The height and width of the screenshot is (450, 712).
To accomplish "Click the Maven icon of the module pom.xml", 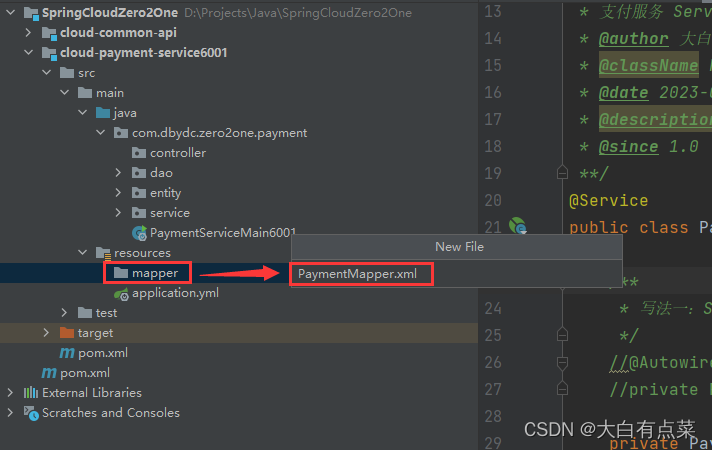I will [67, 353].
